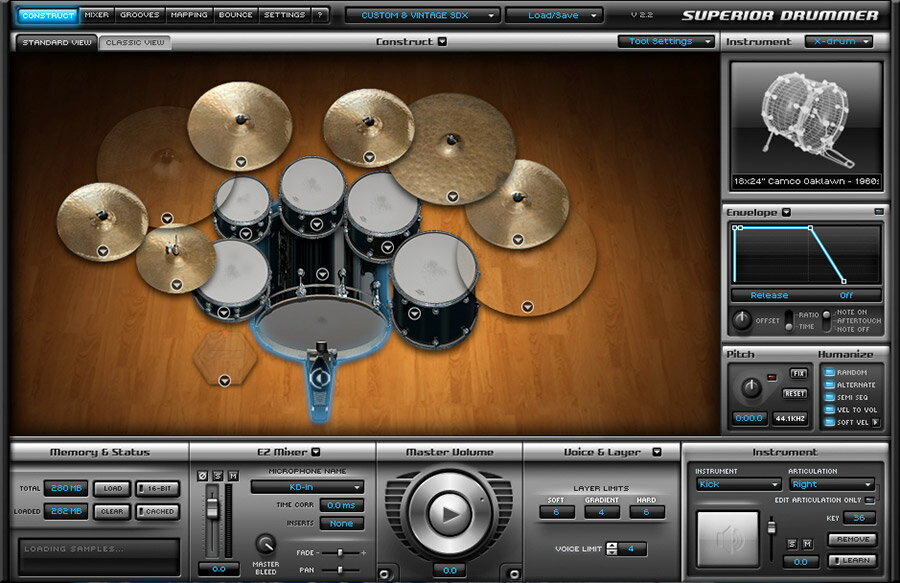
Task: Mute the Kick using the M icon
Action: [808, 543]
